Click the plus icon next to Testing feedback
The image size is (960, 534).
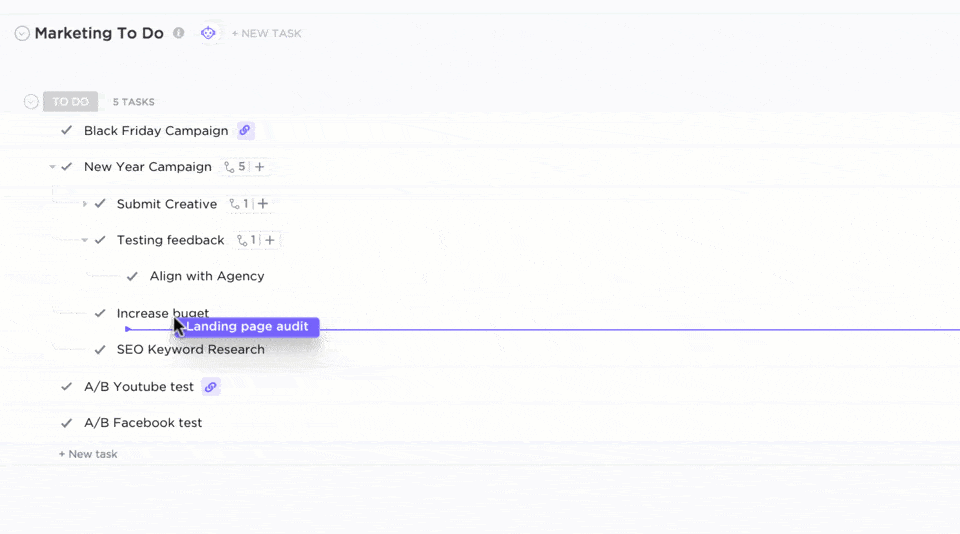point(270,240)
